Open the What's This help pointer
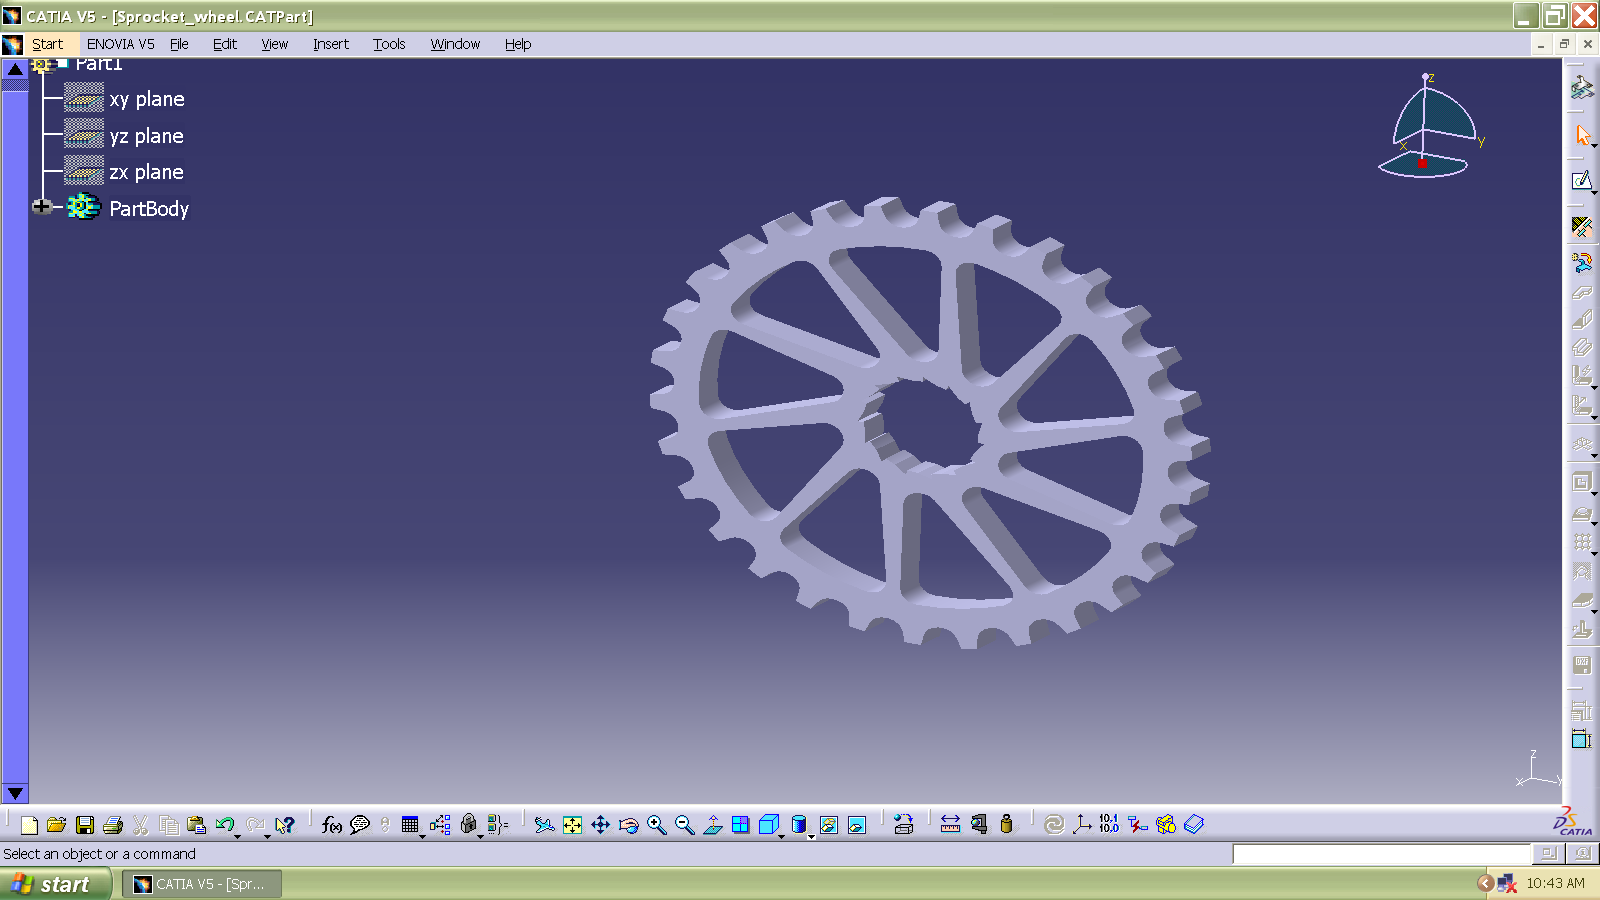Viewport: 1600px width, 900px height. [x=286, y=825]
